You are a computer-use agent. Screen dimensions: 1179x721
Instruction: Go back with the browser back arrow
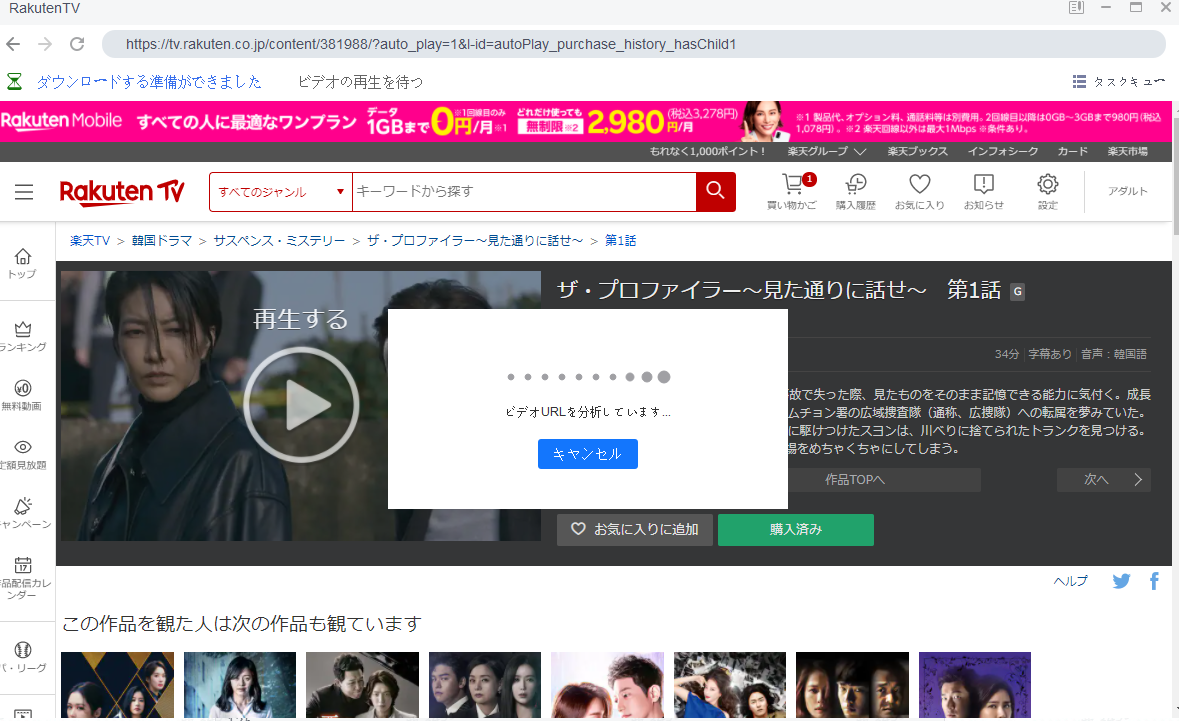tap(13, 44)
